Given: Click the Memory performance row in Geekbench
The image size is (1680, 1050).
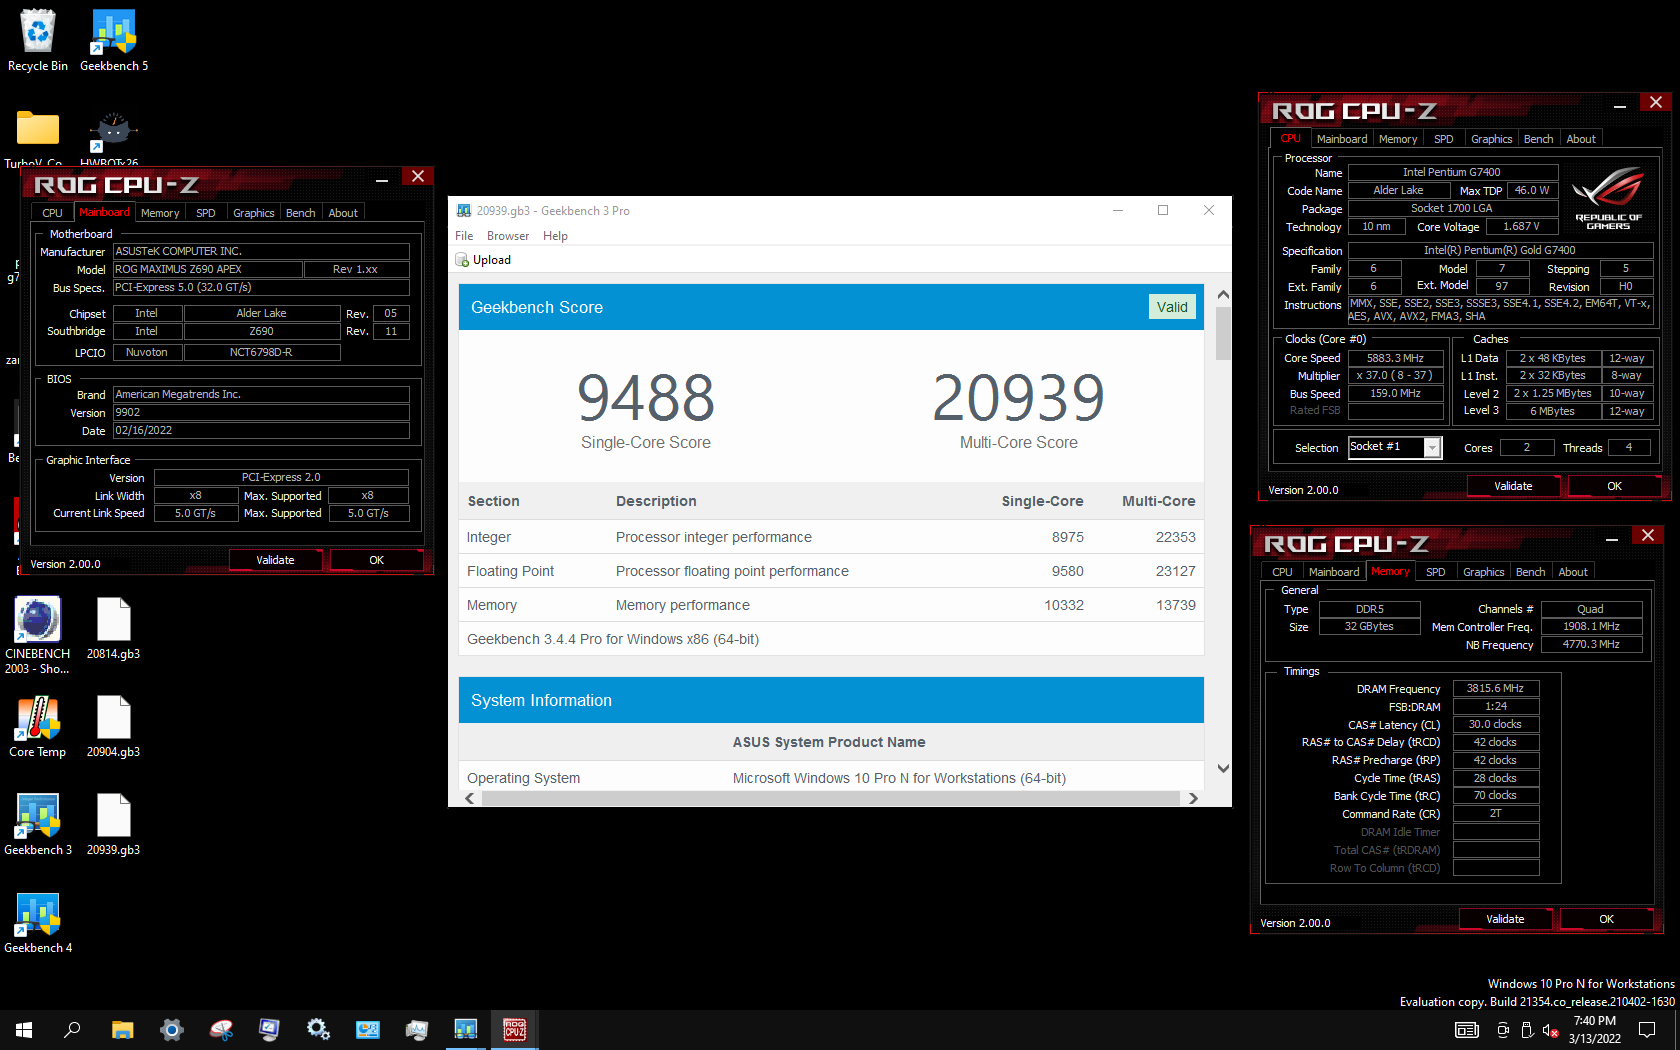Looking at the screenshot, I should pos(831,605).
